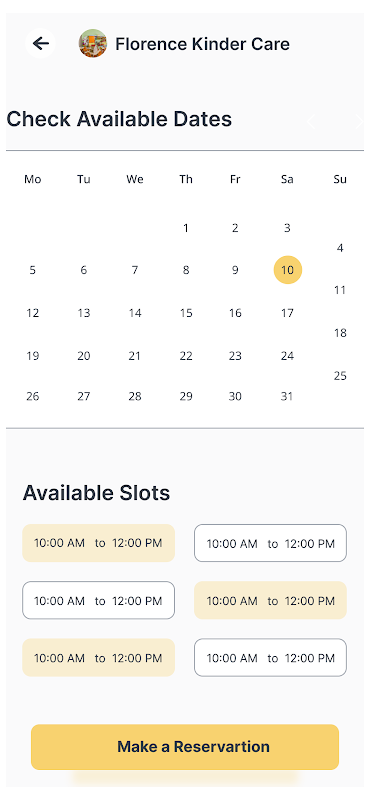Select the highlighted date 10
The width and height of the screenshot is (370, 800).
[288, 270]
